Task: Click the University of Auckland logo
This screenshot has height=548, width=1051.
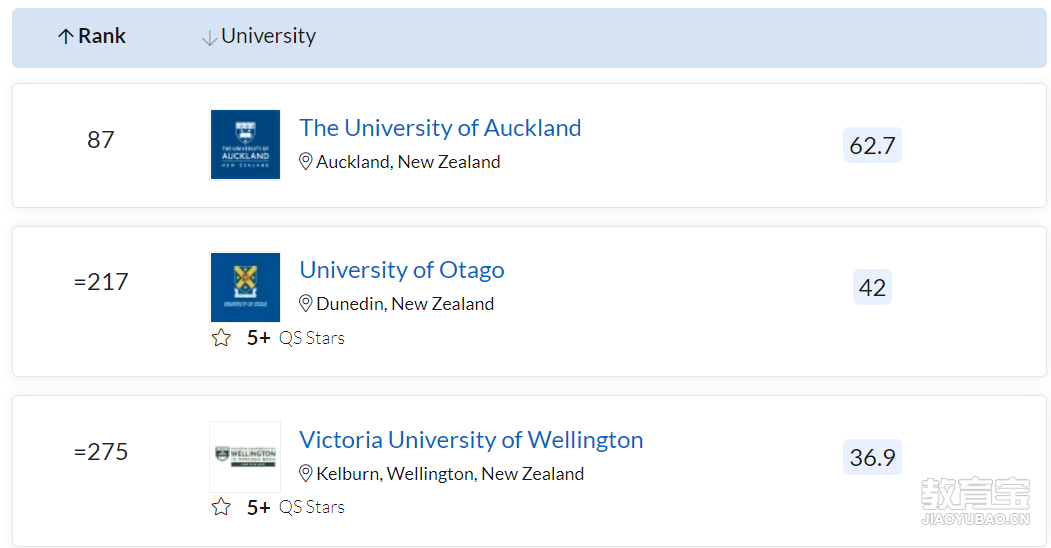Action: click(245, 145)
